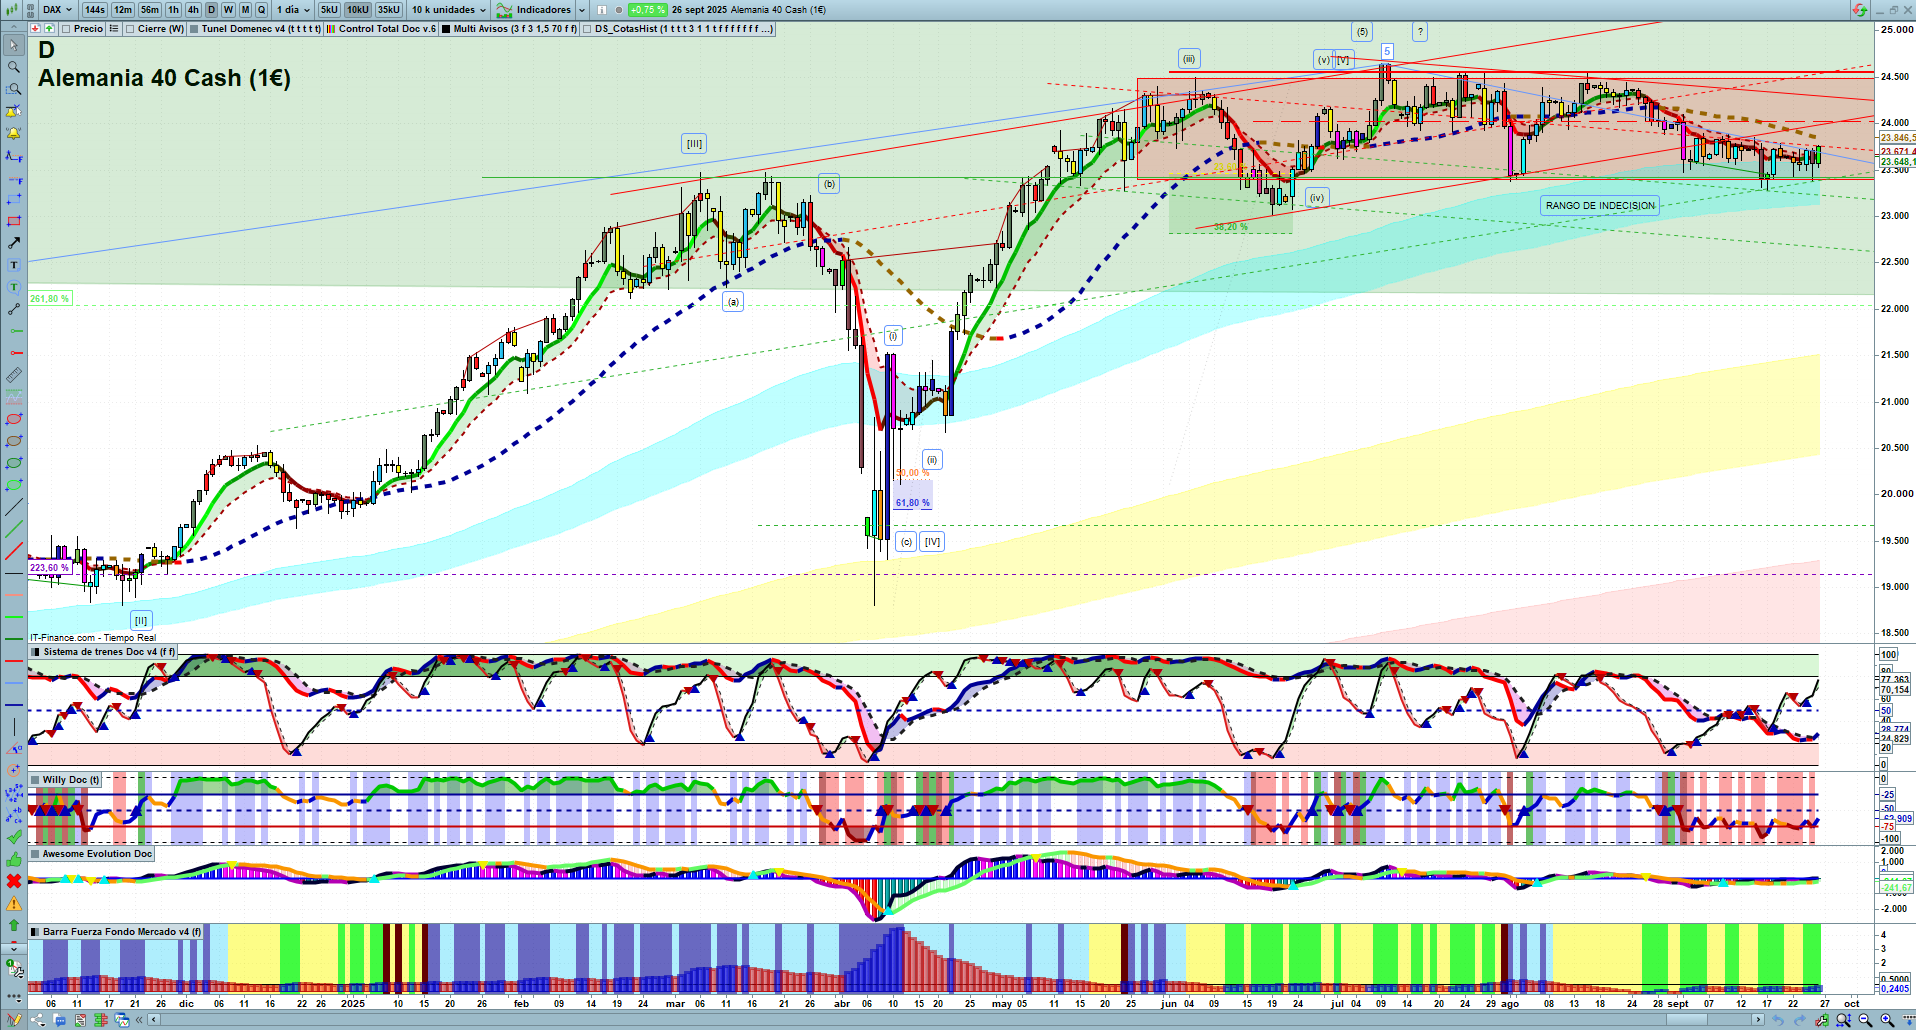Pick the ruler measurement tool

pos(14,375)
